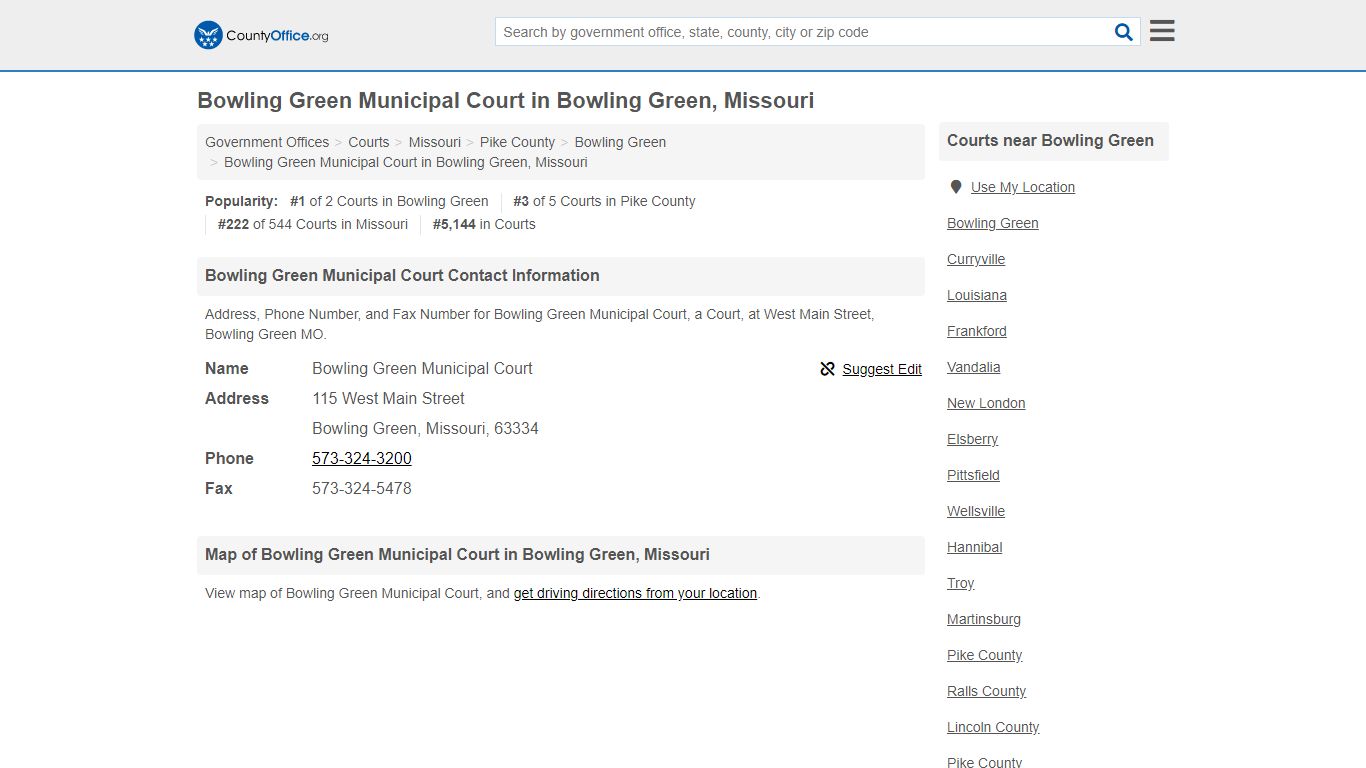Click the address 115 West Main Street
The width and height of the screenshot is (1366, 768).
tap(388, 398)
